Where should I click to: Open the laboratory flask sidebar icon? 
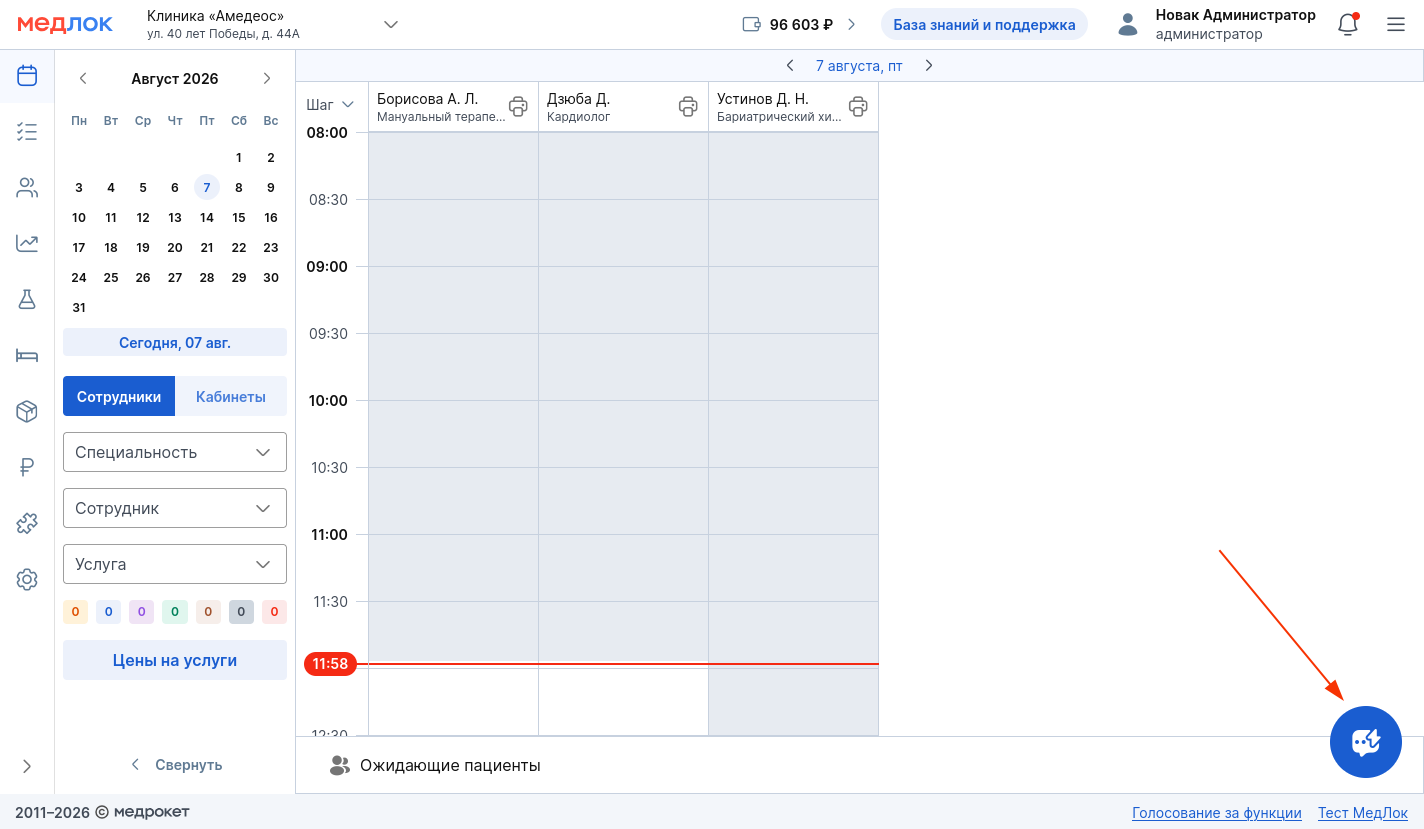tap(27, 299)
